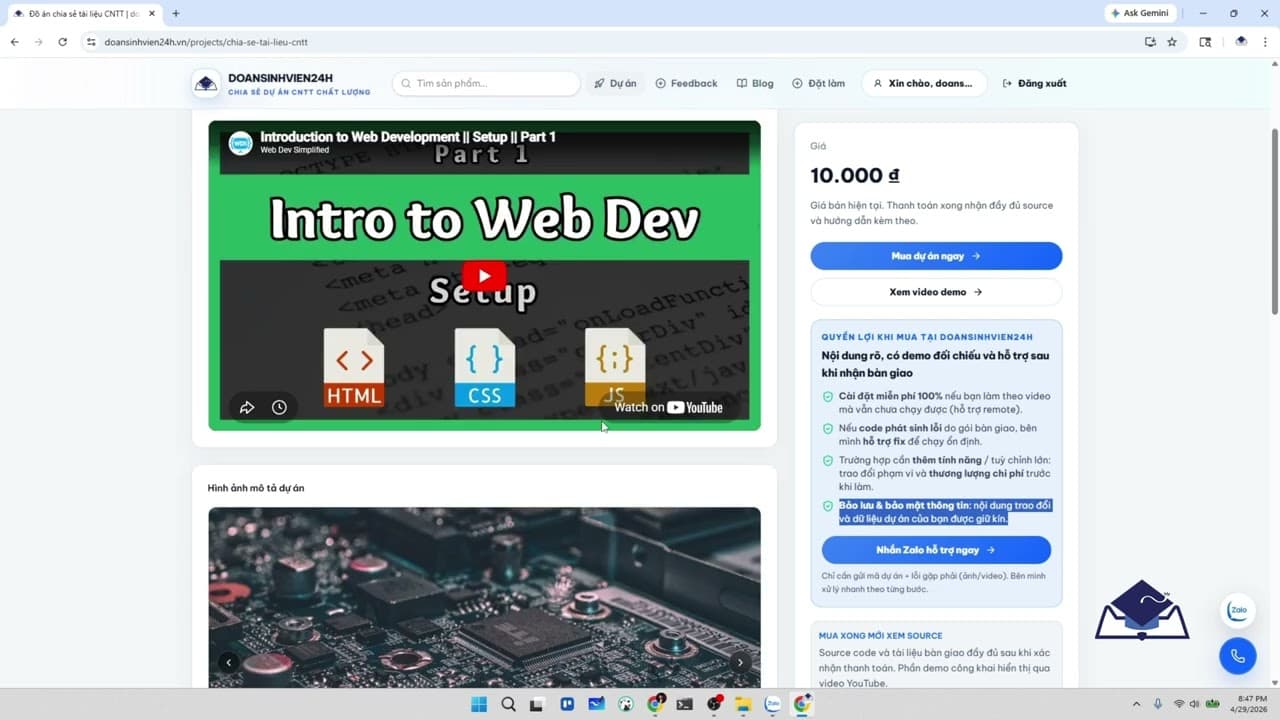The height and width of the screenshot is (720, 1280).
Task: Click the DOANSINHVIEN24H graduation cap logo
Action: (x=206, y=84)
